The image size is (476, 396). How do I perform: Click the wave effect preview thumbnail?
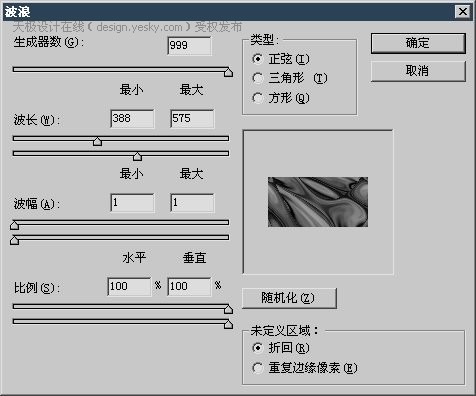[318, 202]
